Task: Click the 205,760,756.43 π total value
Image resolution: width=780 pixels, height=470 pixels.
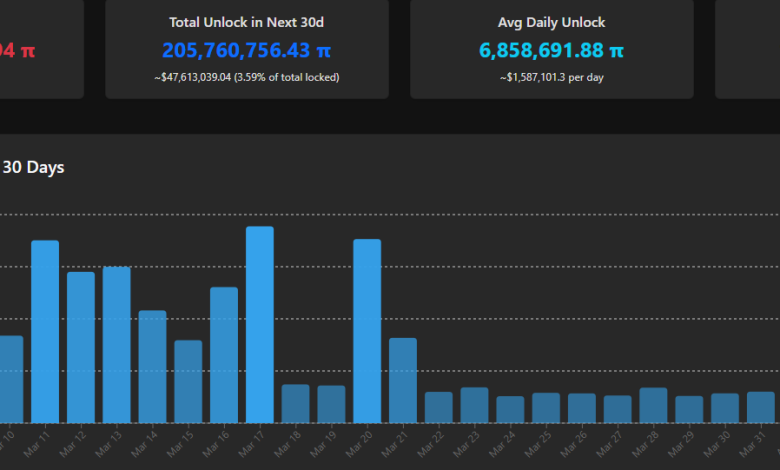Action: tap(246, 49)
